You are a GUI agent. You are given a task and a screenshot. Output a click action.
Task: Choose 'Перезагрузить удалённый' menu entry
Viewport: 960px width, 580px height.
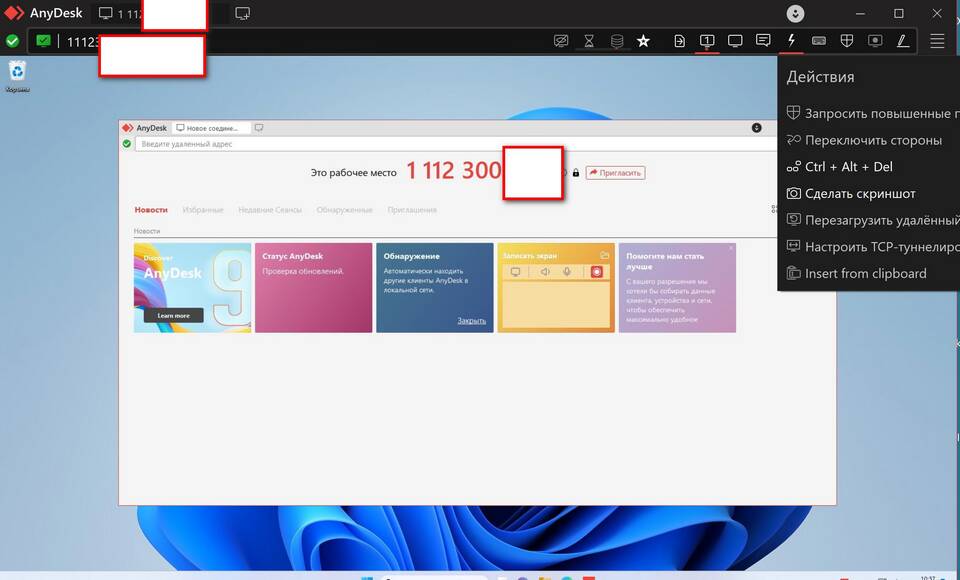tap(872, 220)
